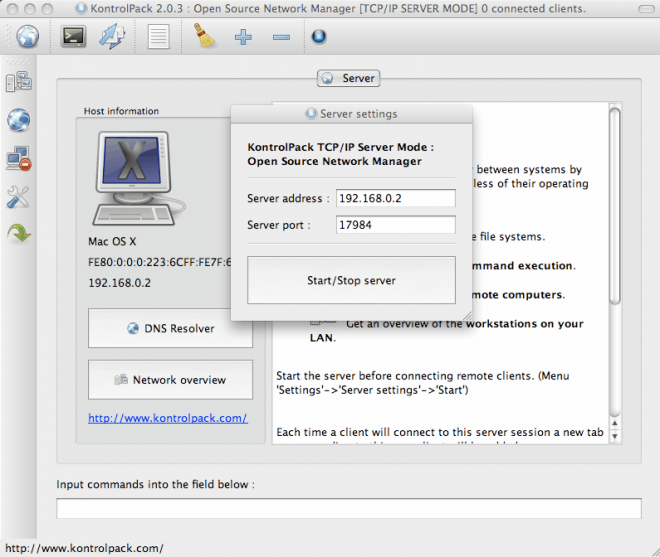The height and width of the screenshot is (557, 660).
Task: Click the disconnect computer sidebar icon
Action: (18, 158)
